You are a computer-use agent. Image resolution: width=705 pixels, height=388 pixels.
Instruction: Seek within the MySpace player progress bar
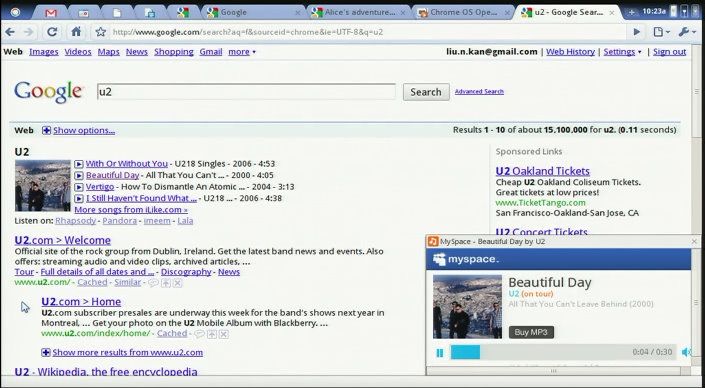point(563,352)
